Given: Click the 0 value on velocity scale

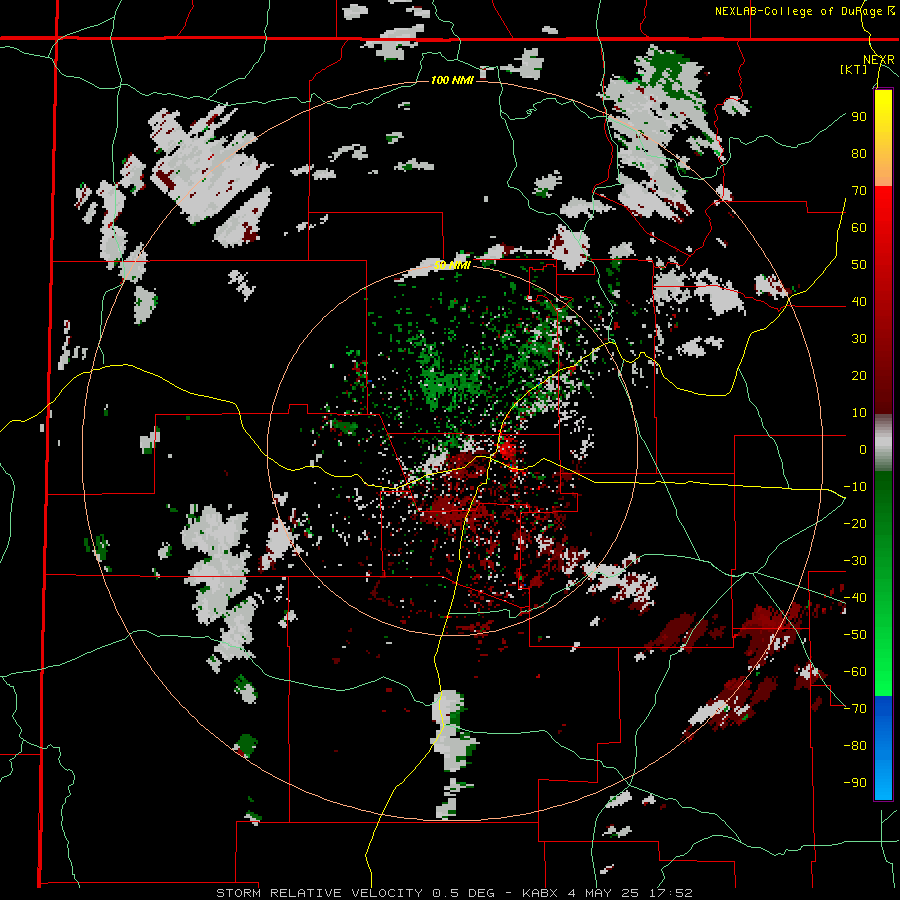Looking at the screenshot, I should click(x=863, y=449).
